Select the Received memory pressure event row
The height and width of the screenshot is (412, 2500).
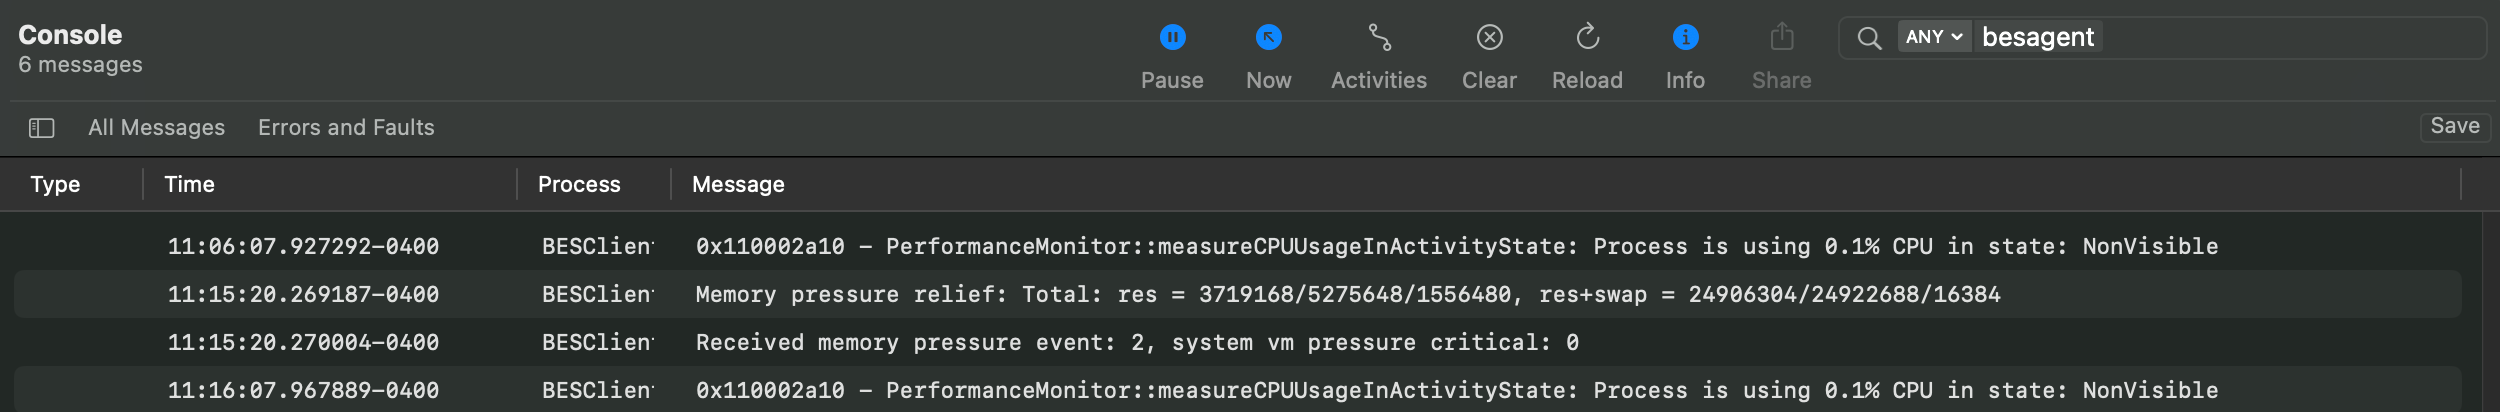point(1238,342)
